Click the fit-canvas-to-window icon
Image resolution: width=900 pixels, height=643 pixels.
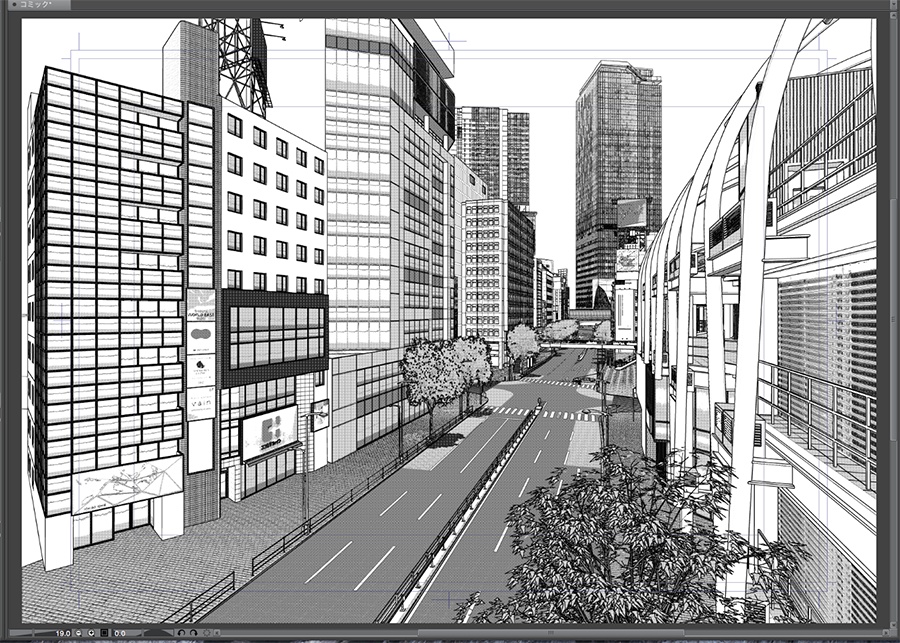(x=104, y=632)
